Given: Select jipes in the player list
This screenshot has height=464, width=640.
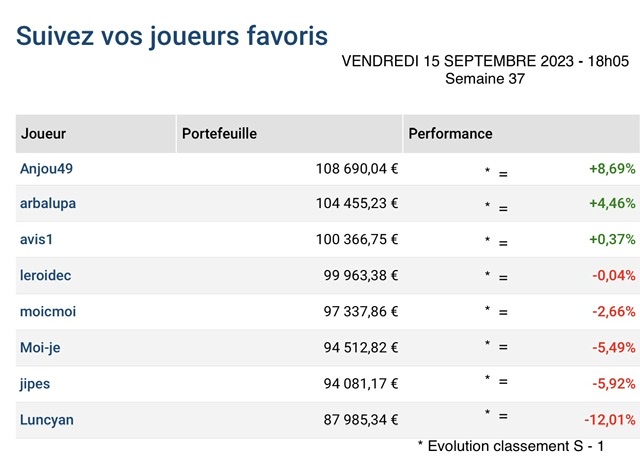Looking at the screenshot, I should click(35, 384).
